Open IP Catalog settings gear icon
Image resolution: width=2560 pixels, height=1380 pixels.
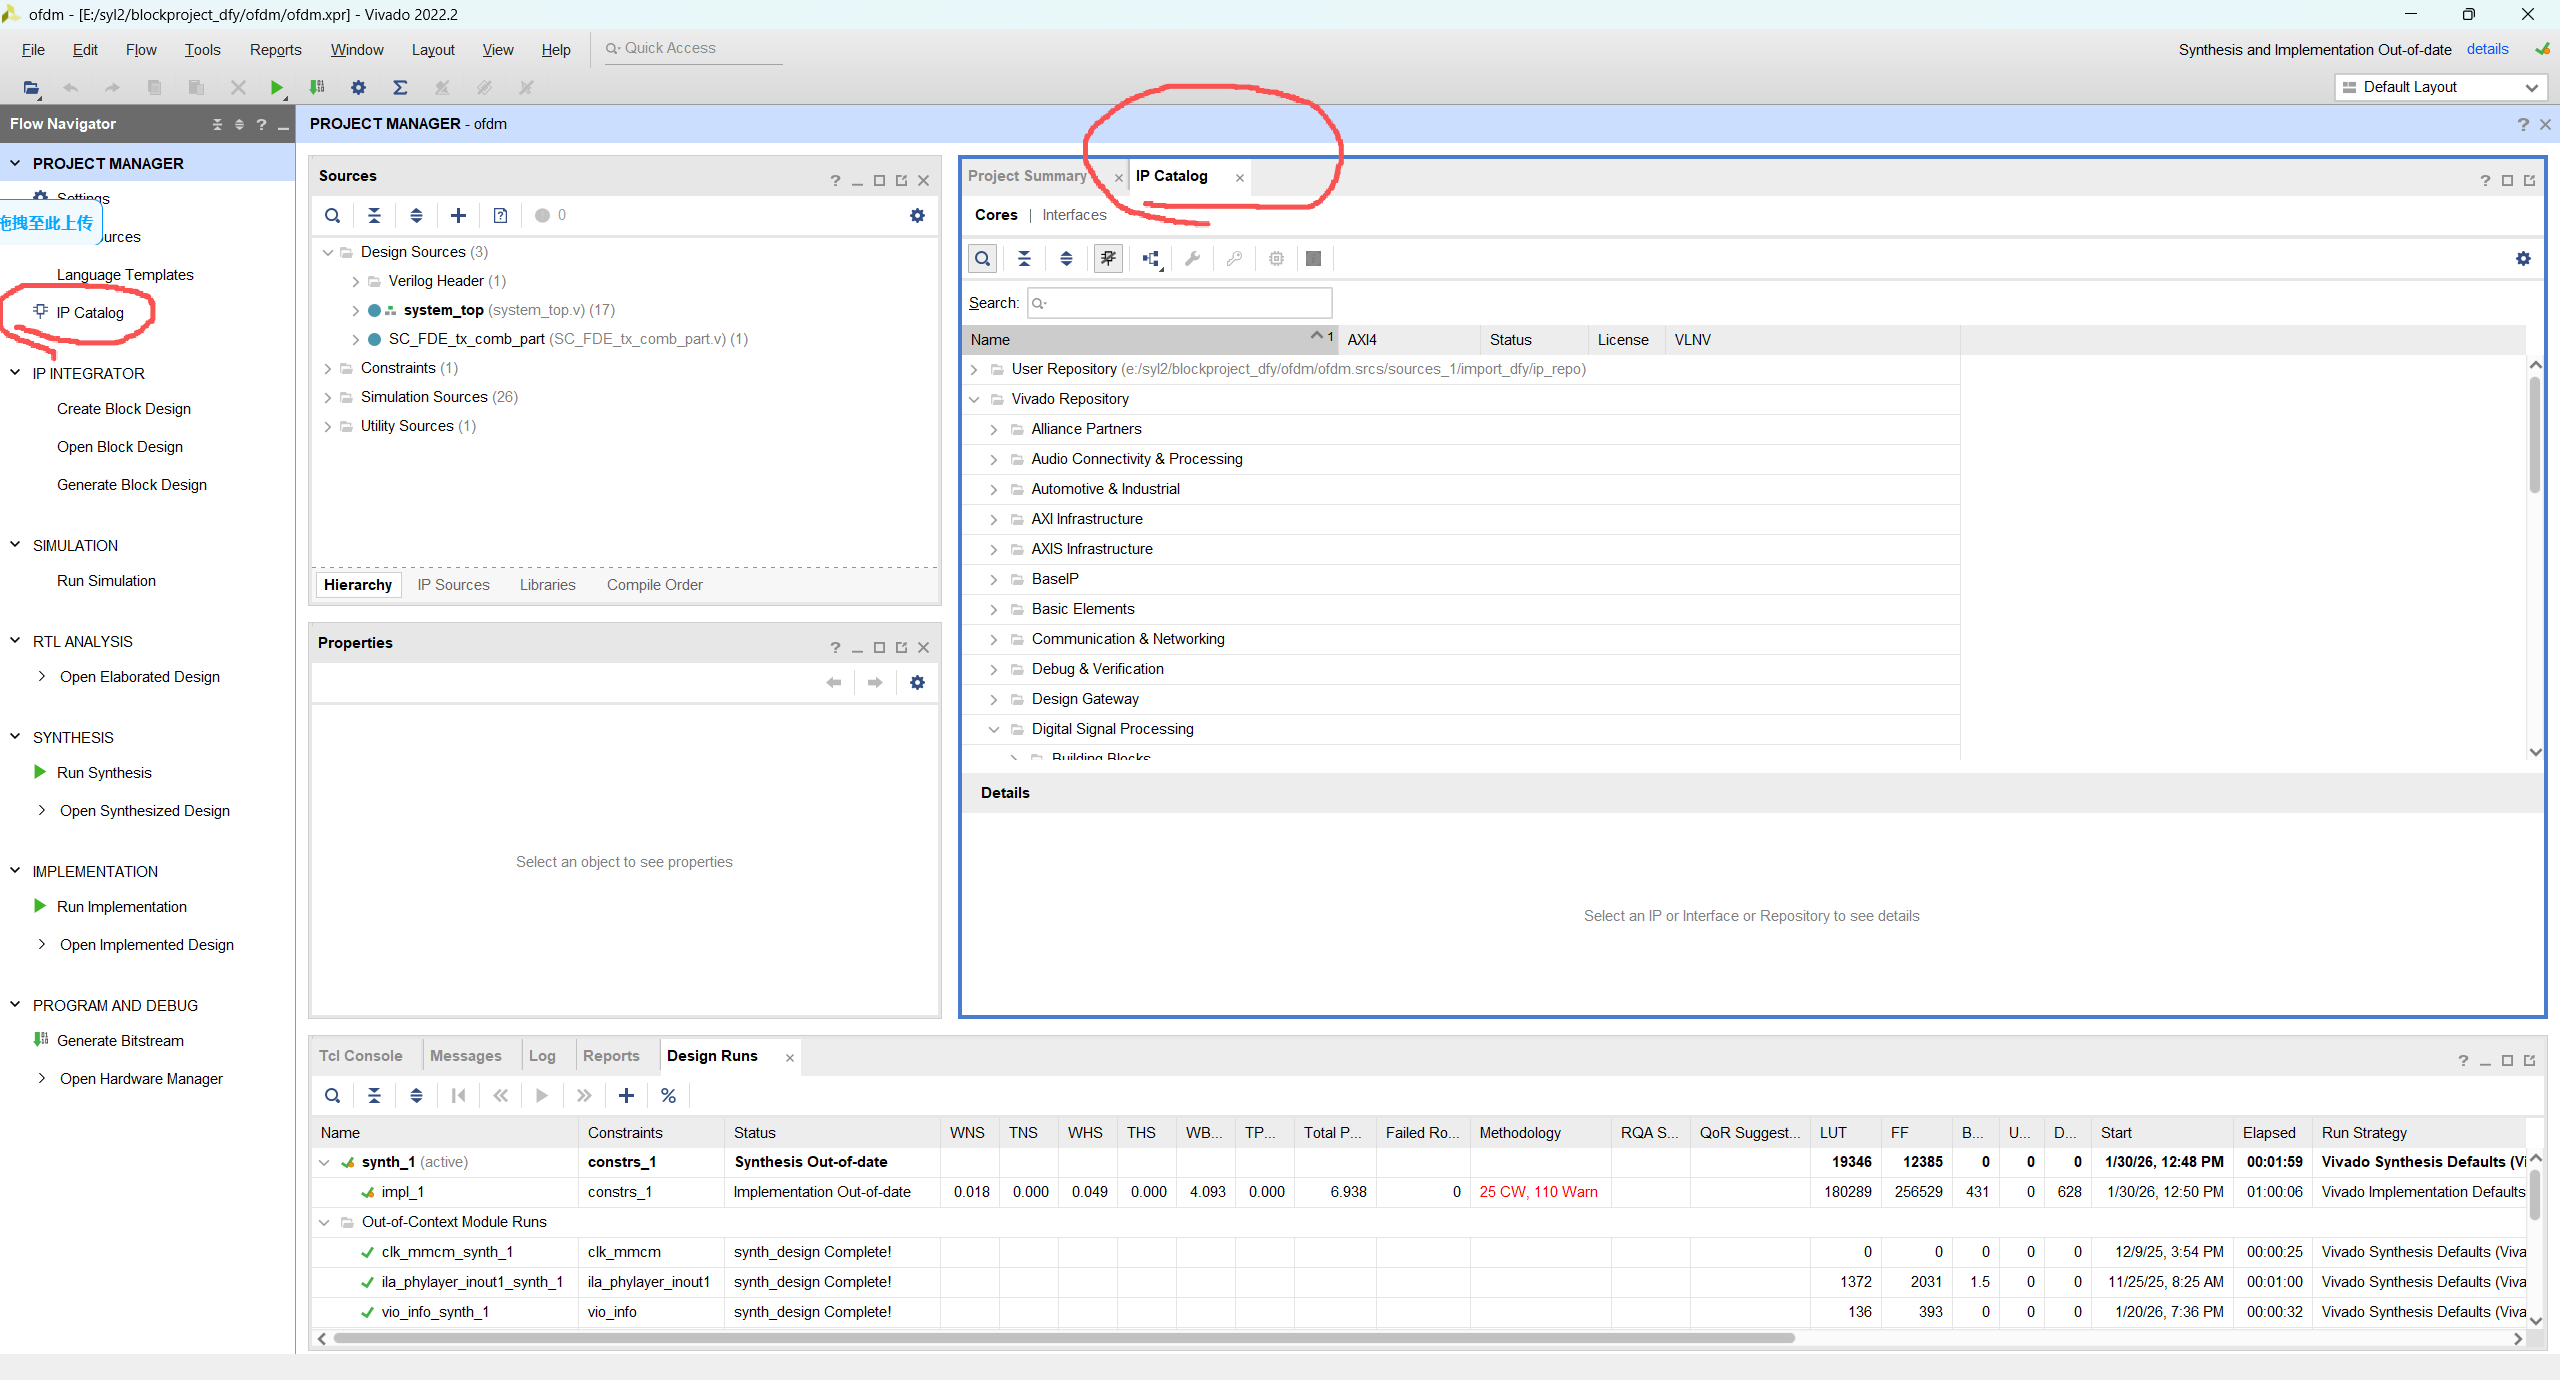coord(2523,259)
